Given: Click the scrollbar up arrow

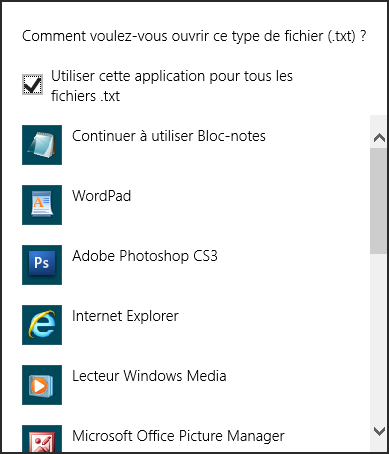Looking at the screenshot, I should point(379,137).
